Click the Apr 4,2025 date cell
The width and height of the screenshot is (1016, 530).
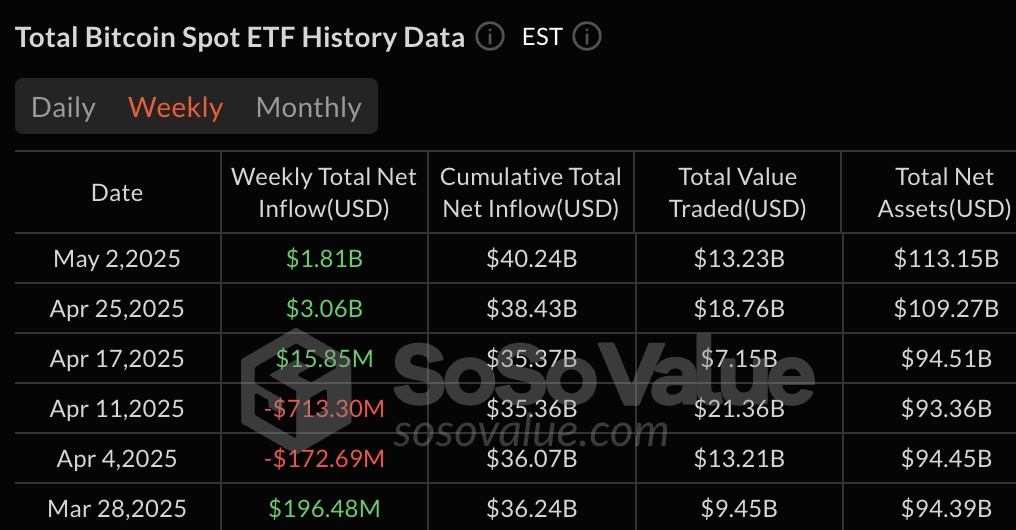click(117, 458)
